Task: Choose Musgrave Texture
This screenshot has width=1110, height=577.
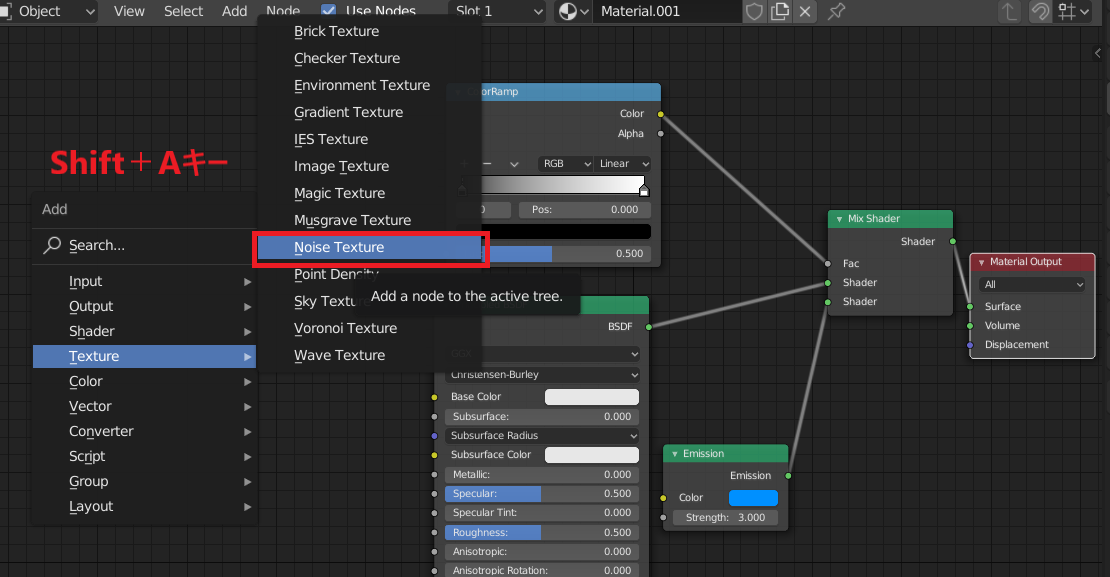Action: 369,220
